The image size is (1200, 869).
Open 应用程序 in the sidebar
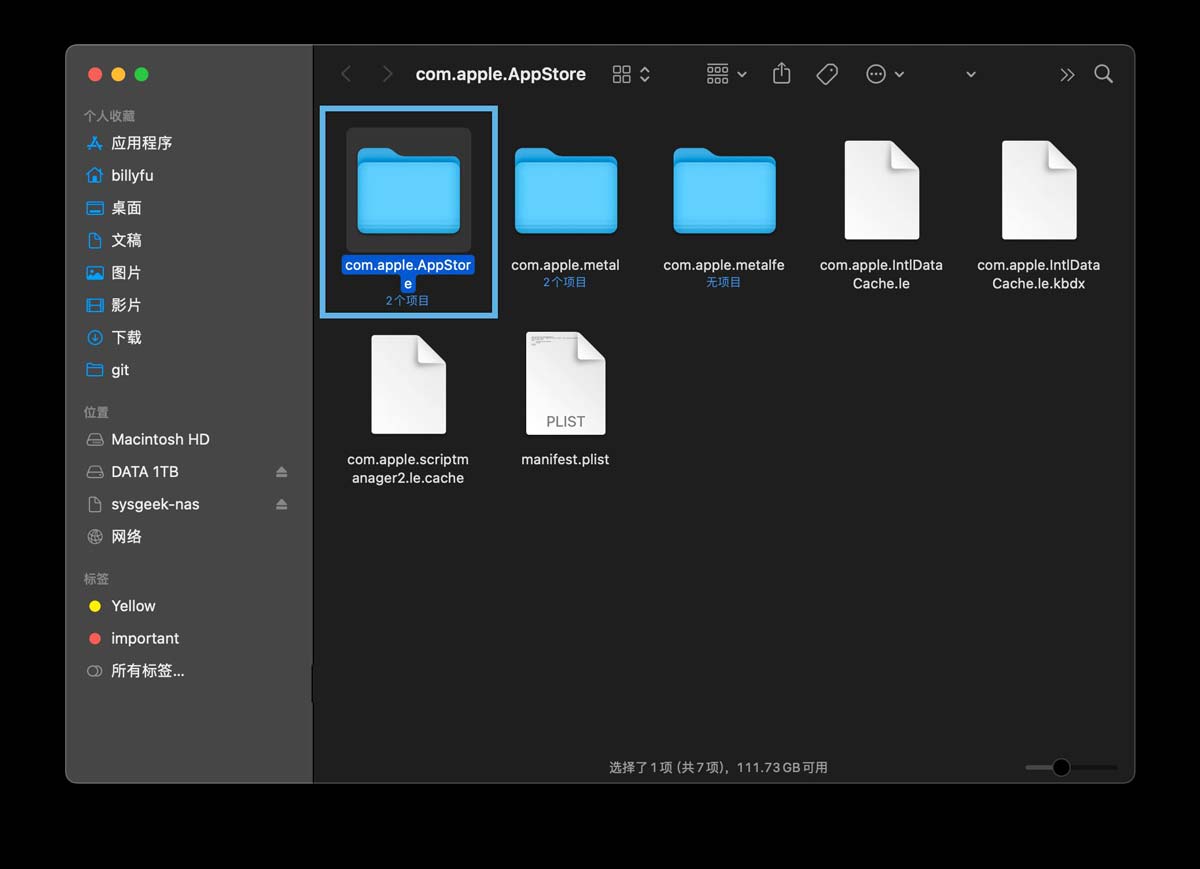point(141,143)
